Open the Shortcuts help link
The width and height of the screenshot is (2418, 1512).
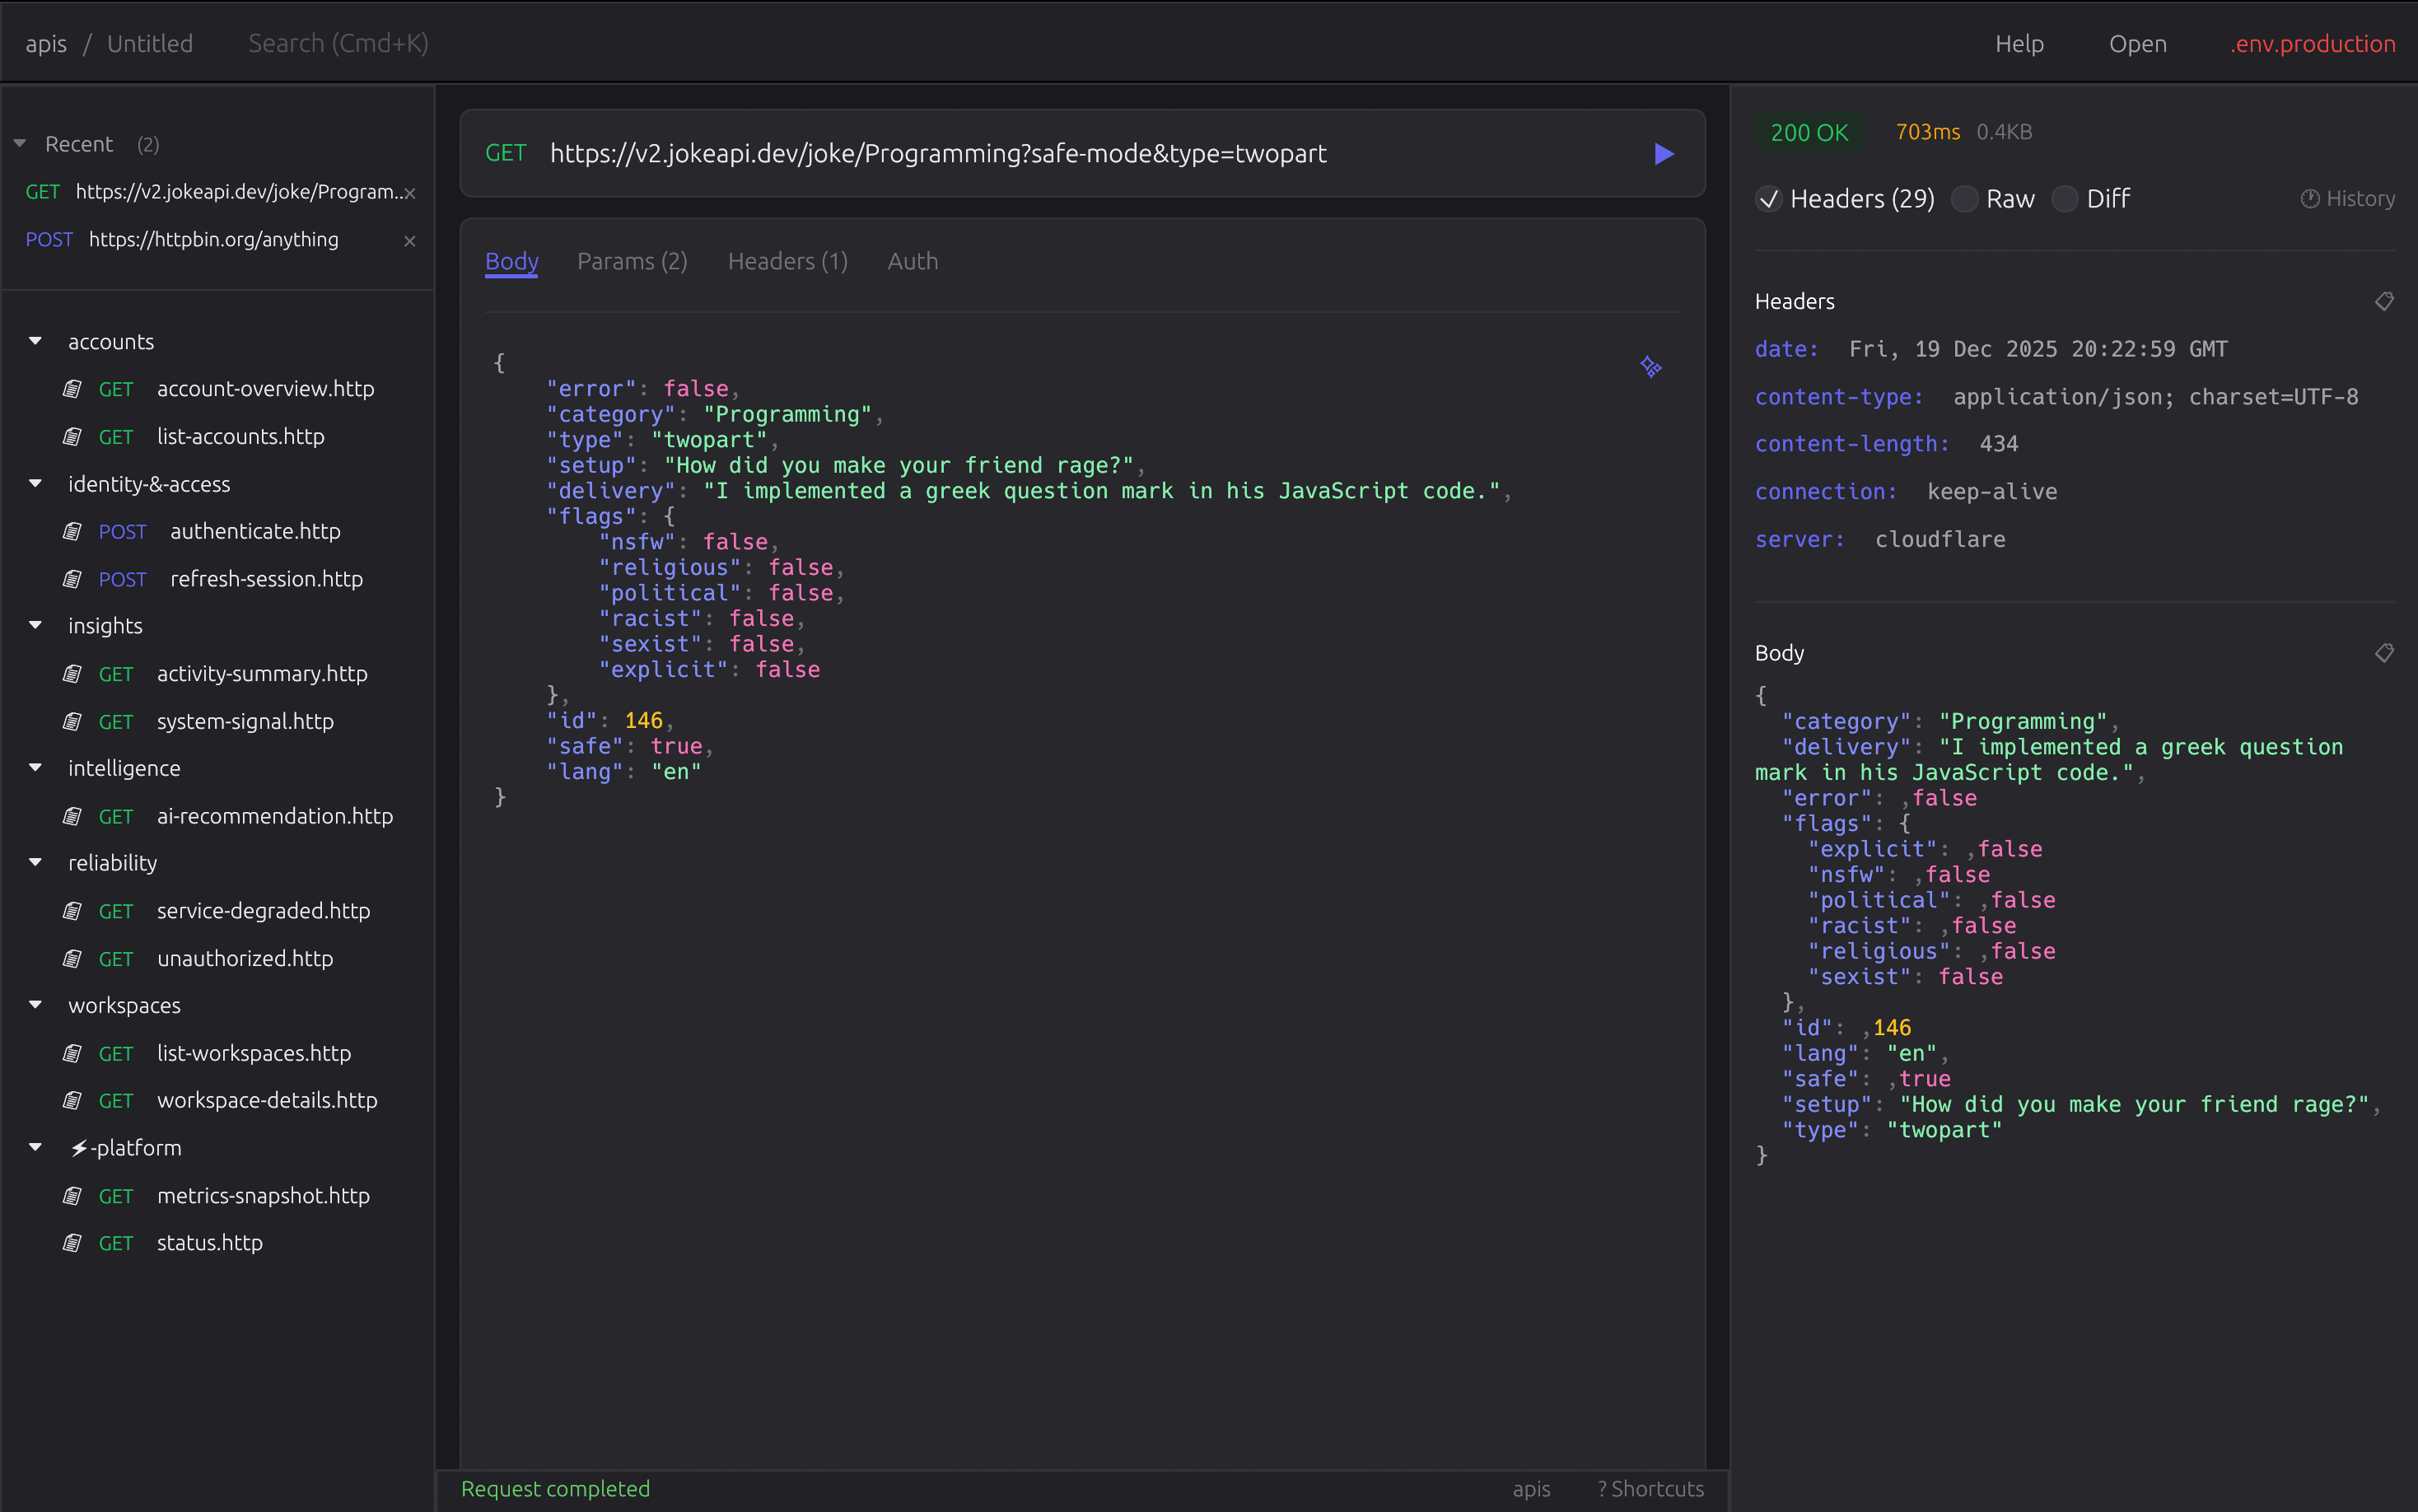[1650, 1488]
